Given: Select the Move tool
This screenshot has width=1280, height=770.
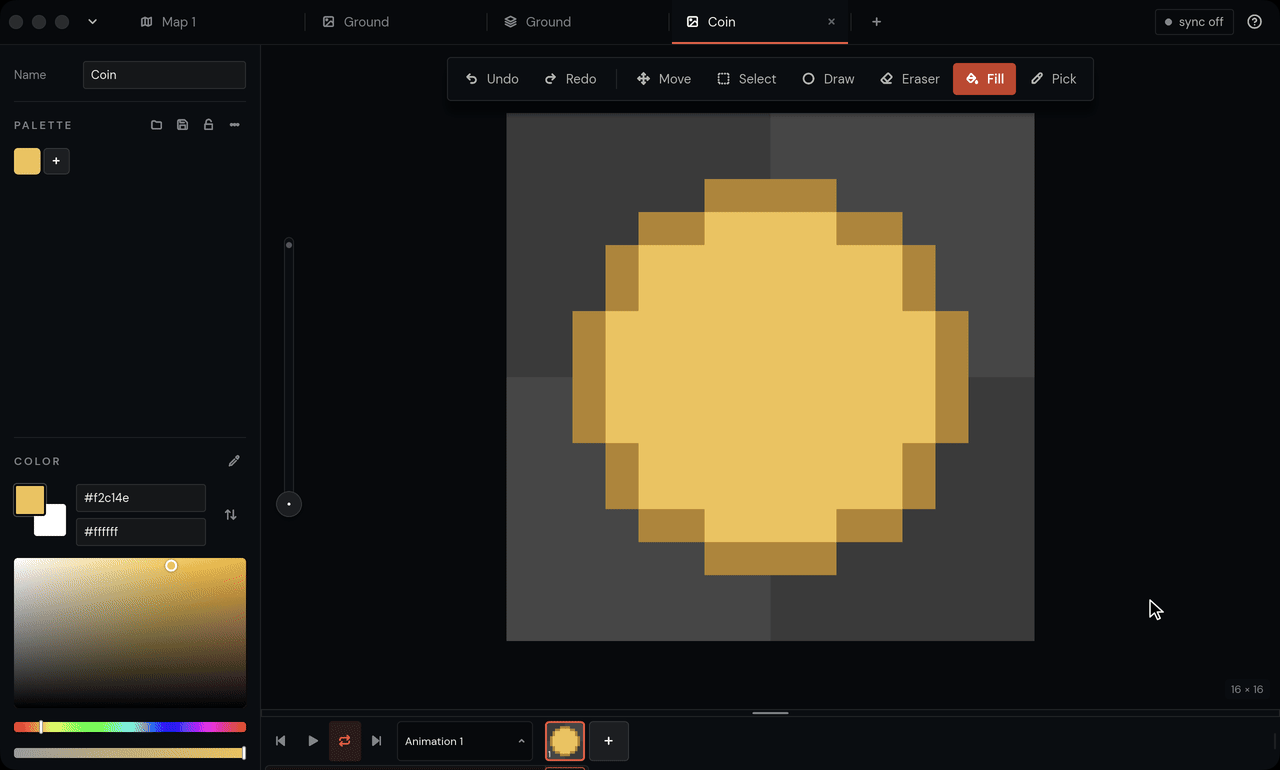Looking at the screenshot, I should (x=664, y=79).
